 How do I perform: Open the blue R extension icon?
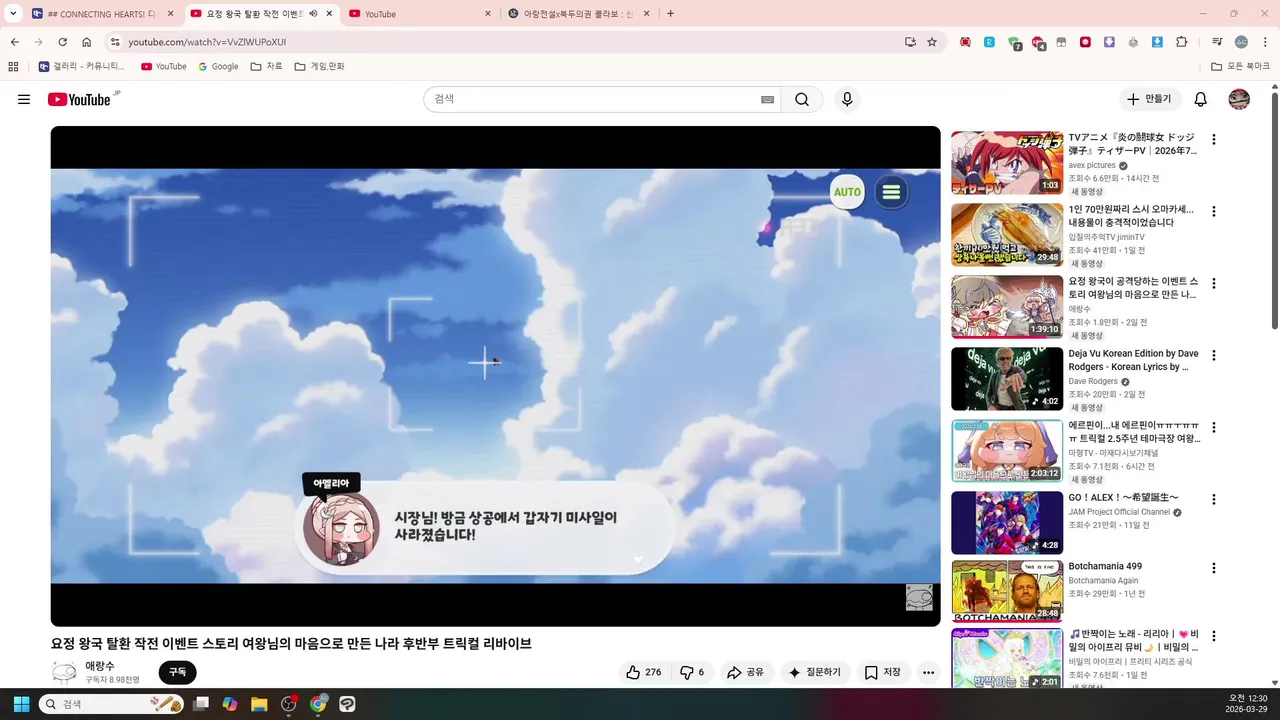pyautogui.click(x=989, y=42)
